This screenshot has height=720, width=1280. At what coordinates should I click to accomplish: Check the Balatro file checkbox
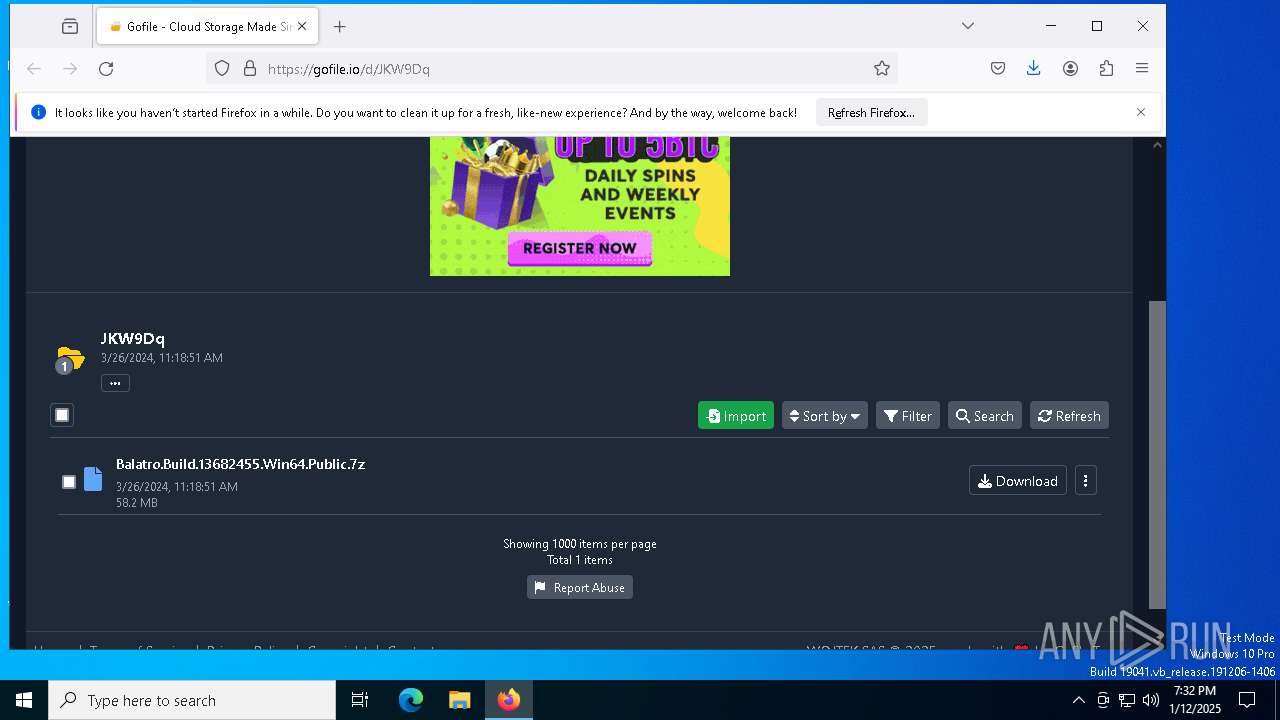click(x=69, y=482)
